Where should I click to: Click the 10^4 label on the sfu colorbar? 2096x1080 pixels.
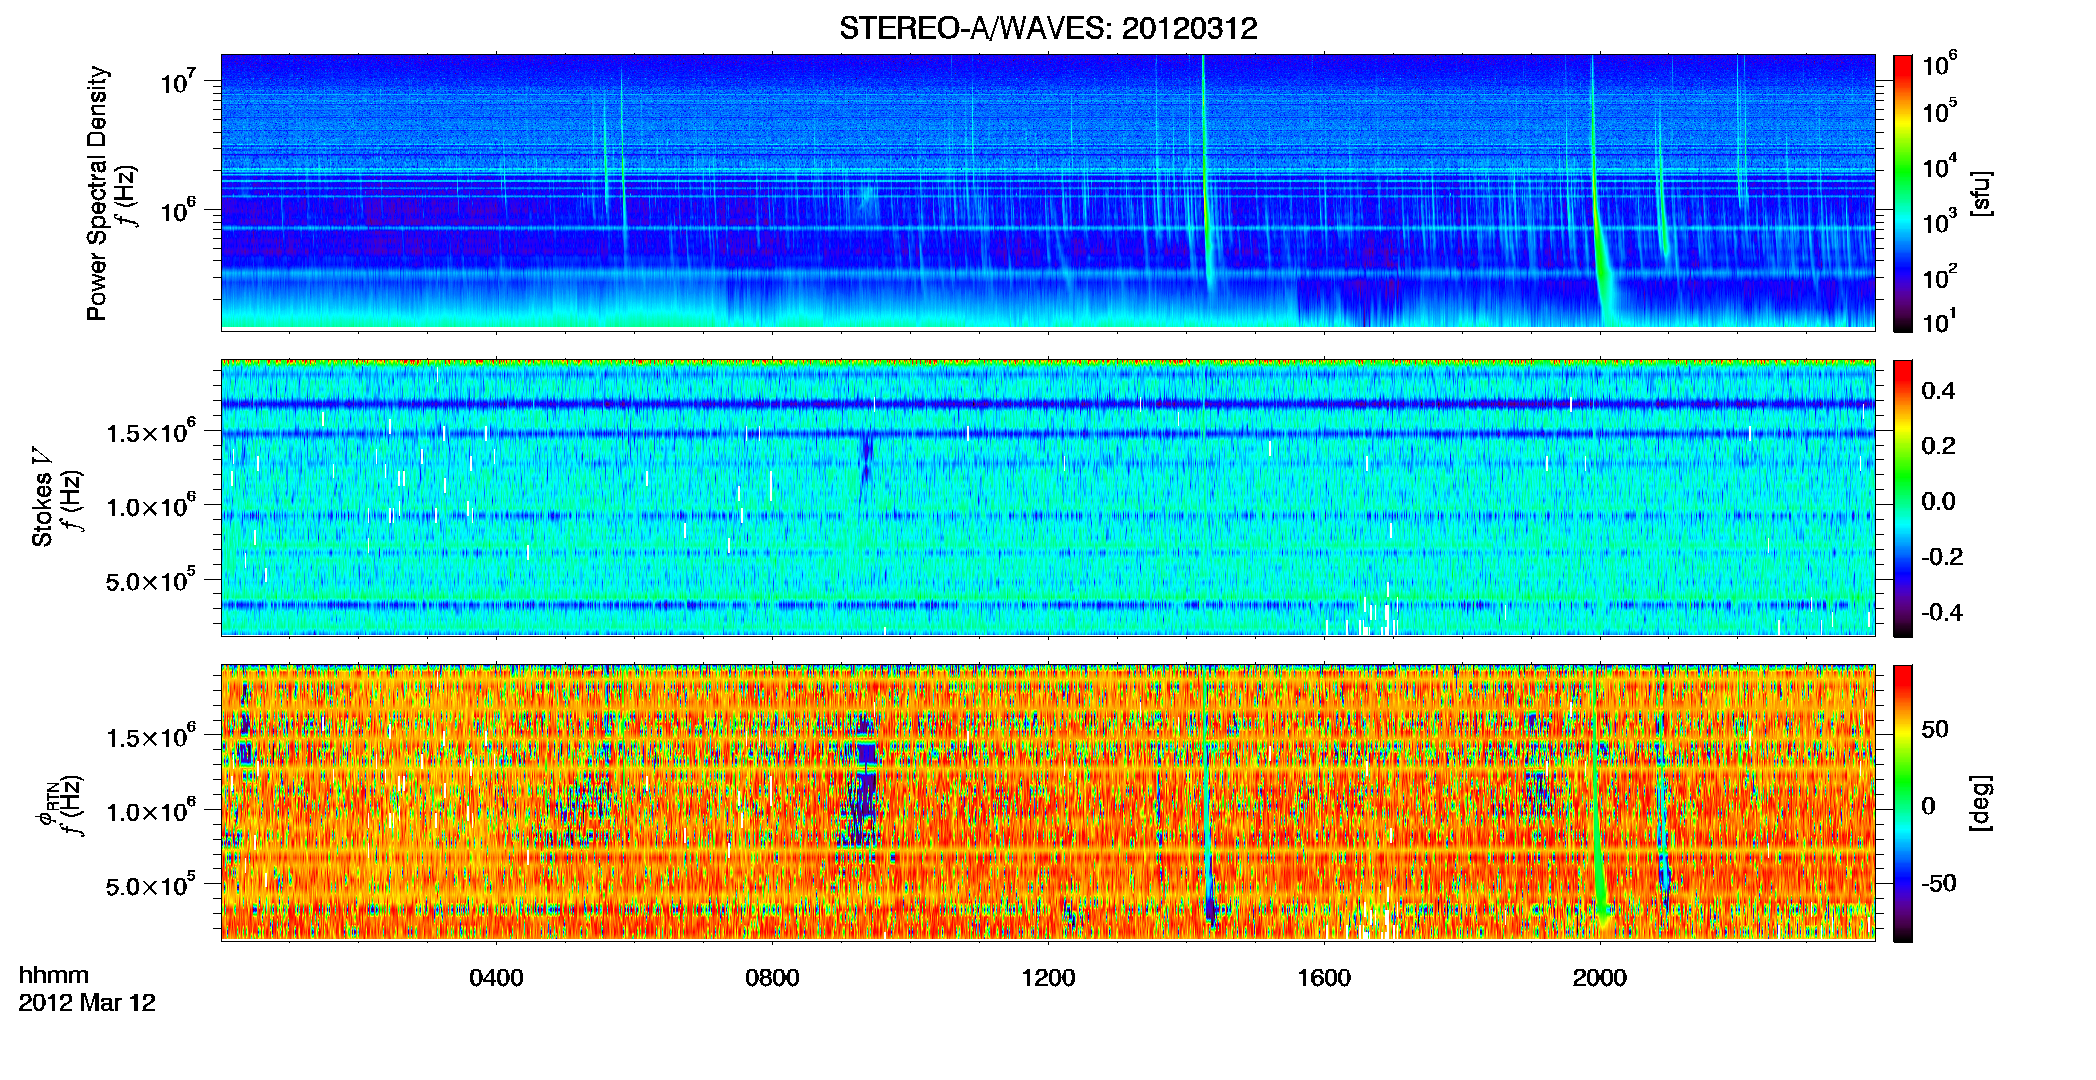coord(1940,167)
